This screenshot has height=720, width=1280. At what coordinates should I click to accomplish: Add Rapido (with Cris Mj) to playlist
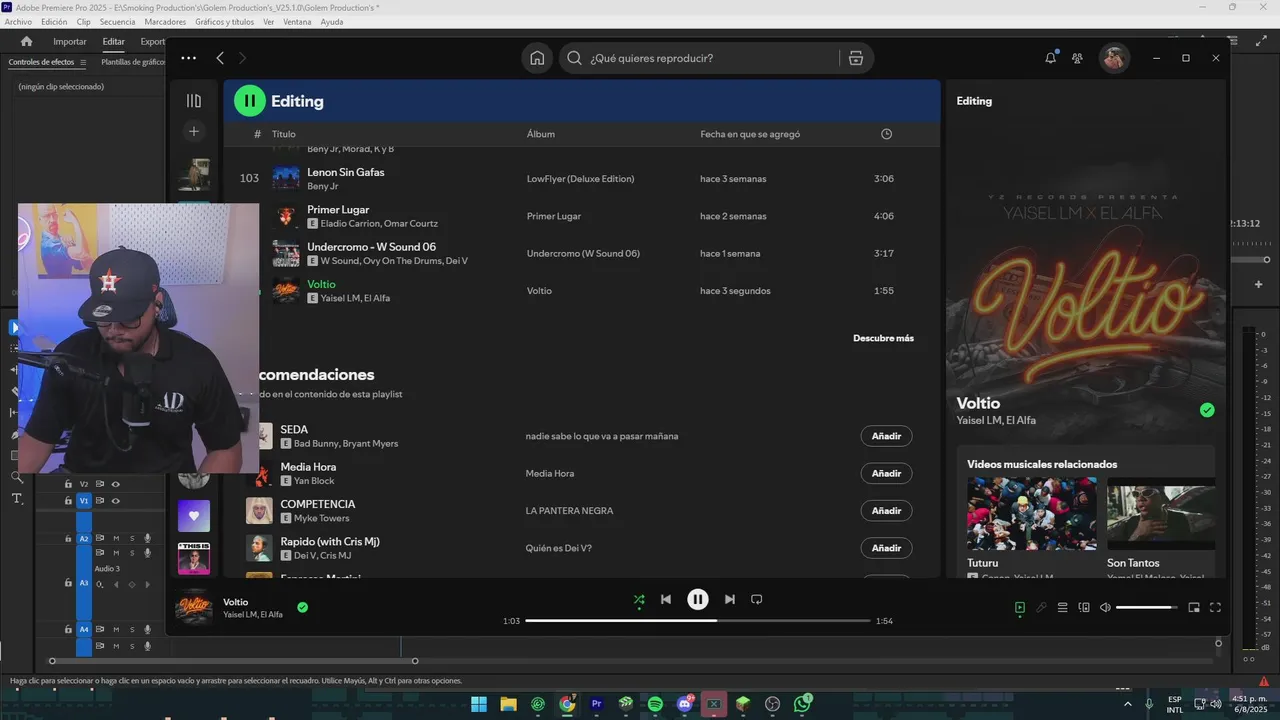pos(886,548)
